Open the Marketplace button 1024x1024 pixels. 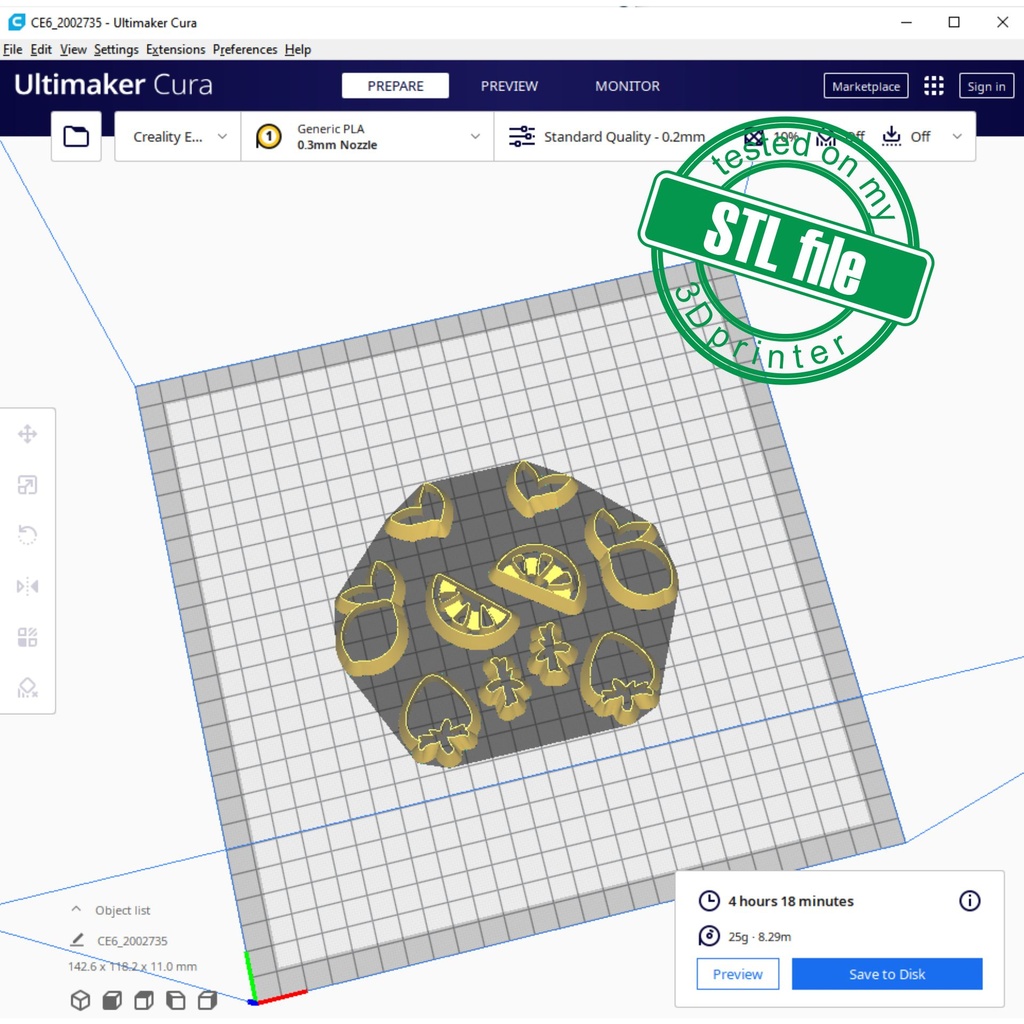click(866, 86)
